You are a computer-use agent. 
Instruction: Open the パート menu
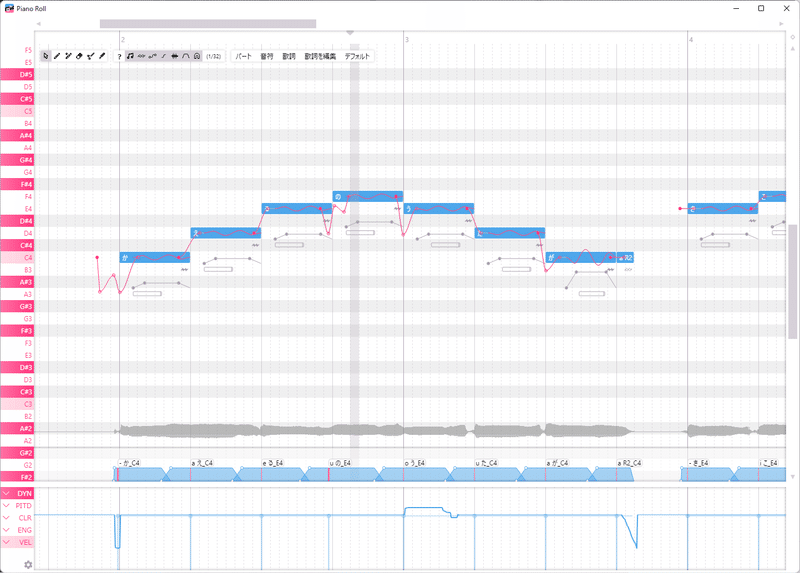point(244,56)
